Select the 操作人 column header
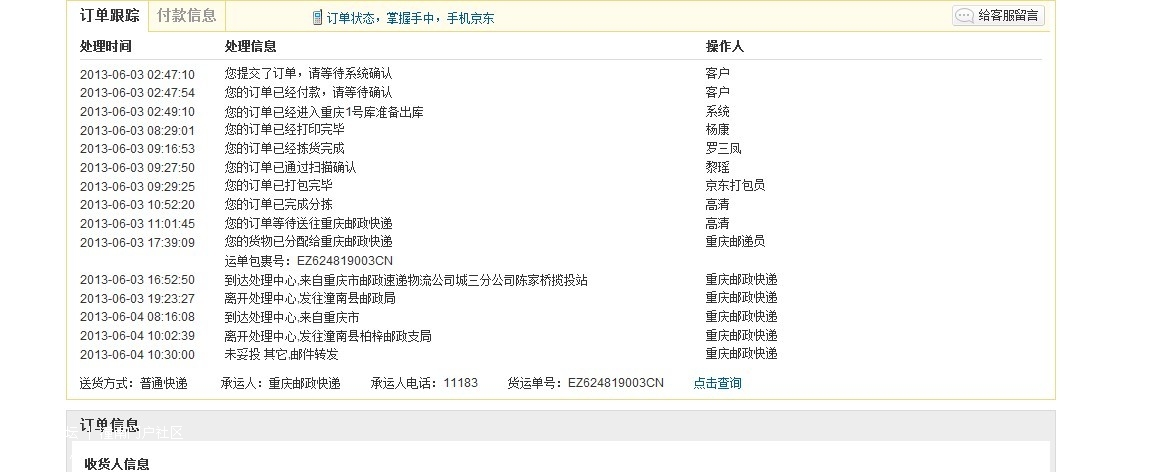 (x=725, y=46)
